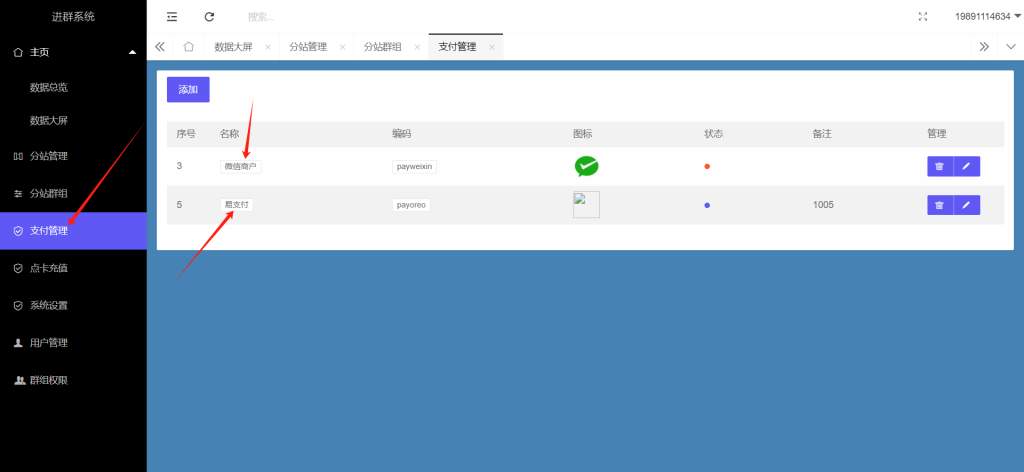This screenshot has height=472, width=1024.
Task: Open the 19891114634 account dropdown
Action: 987,17
